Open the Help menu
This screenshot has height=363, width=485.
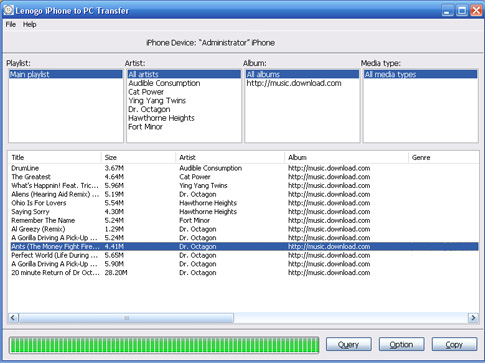click(x=29, y=24)
